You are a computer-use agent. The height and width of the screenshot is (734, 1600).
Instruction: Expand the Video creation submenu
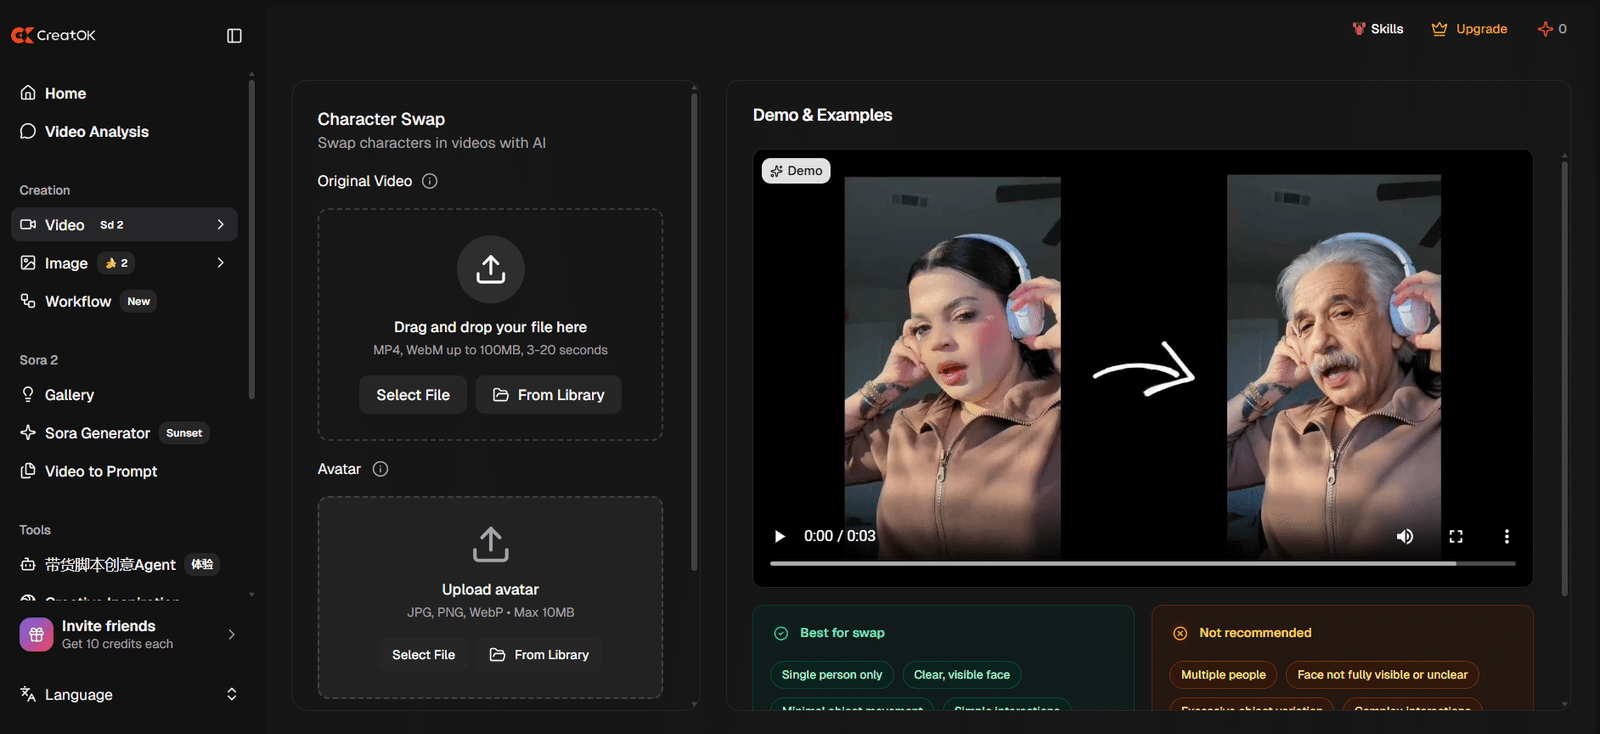click(221, 225)
